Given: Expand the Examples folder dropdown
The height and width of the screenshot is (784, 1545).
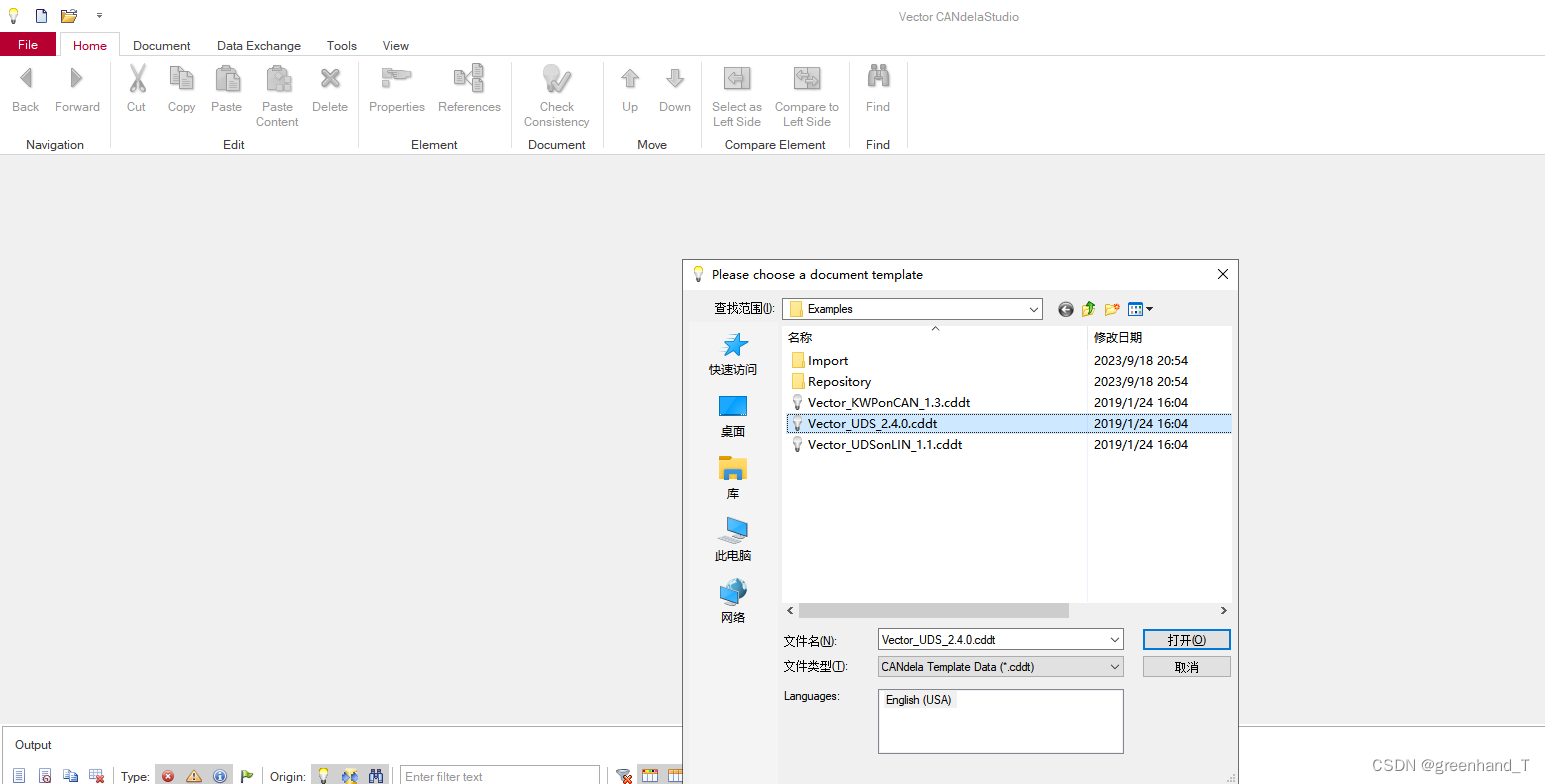Looking at the screenshot, I should coord(1033,310).
